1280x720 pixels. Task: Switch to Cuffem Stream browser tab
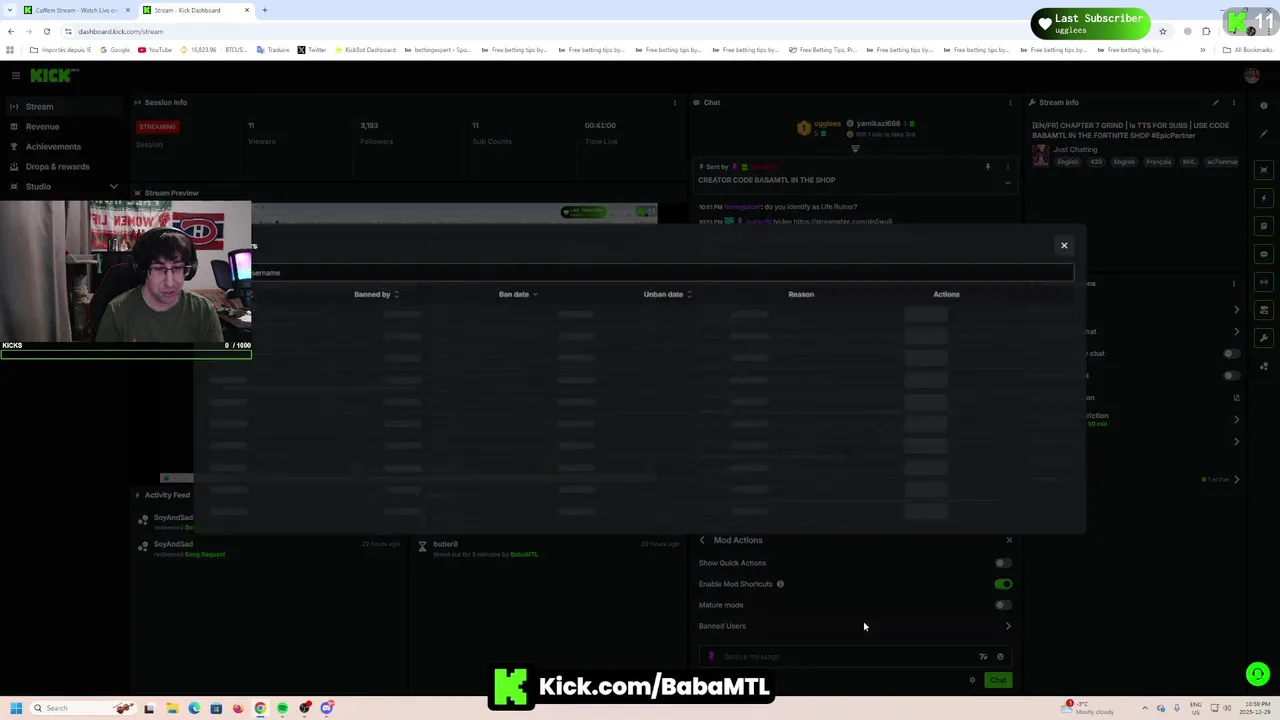tap(76, 10)
